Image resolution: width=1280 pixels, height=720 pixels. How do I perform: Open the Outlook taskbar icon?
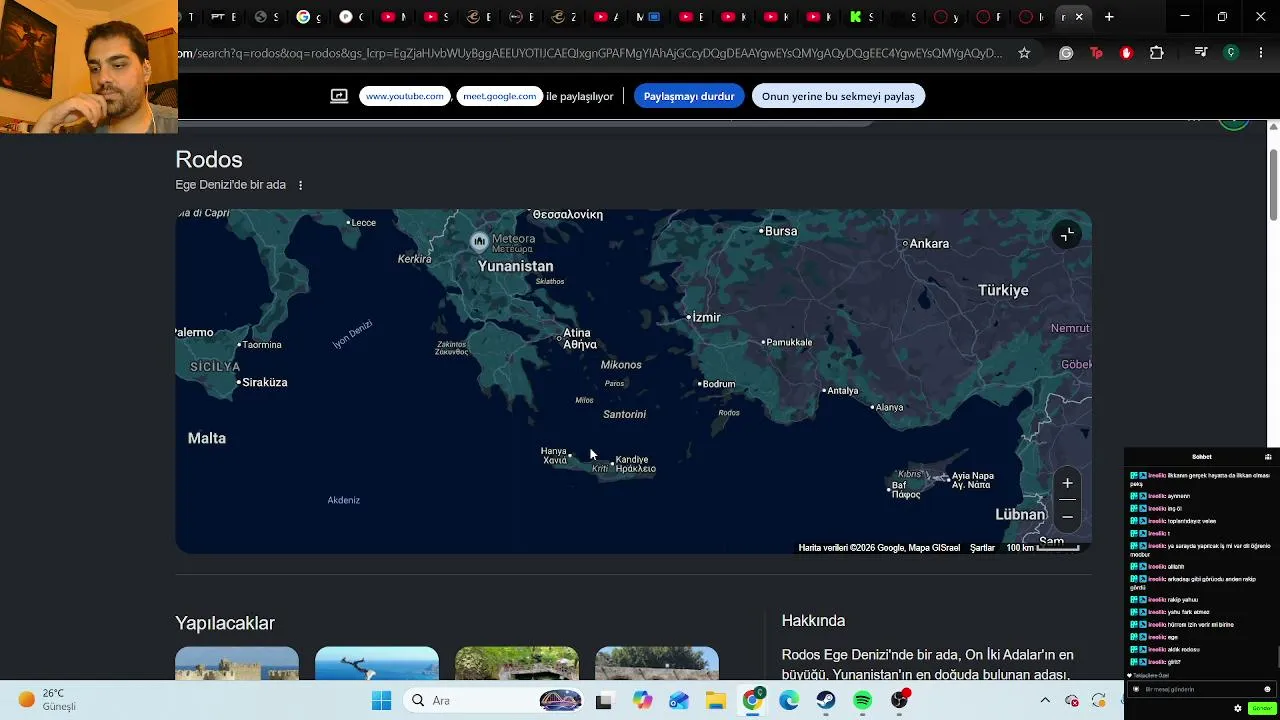(678, 701)
